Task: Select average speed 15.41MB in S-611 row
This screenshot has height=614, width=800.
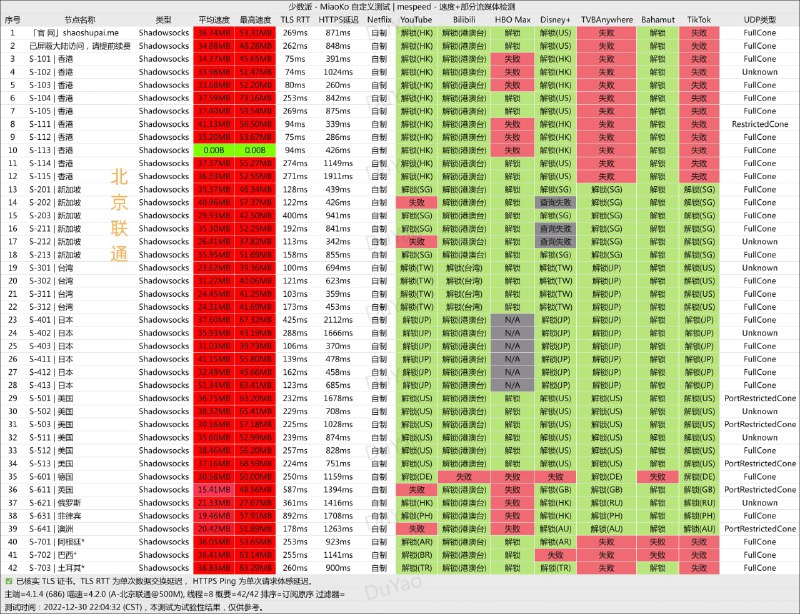Action: pyautogui.click(x=214, y=489)
